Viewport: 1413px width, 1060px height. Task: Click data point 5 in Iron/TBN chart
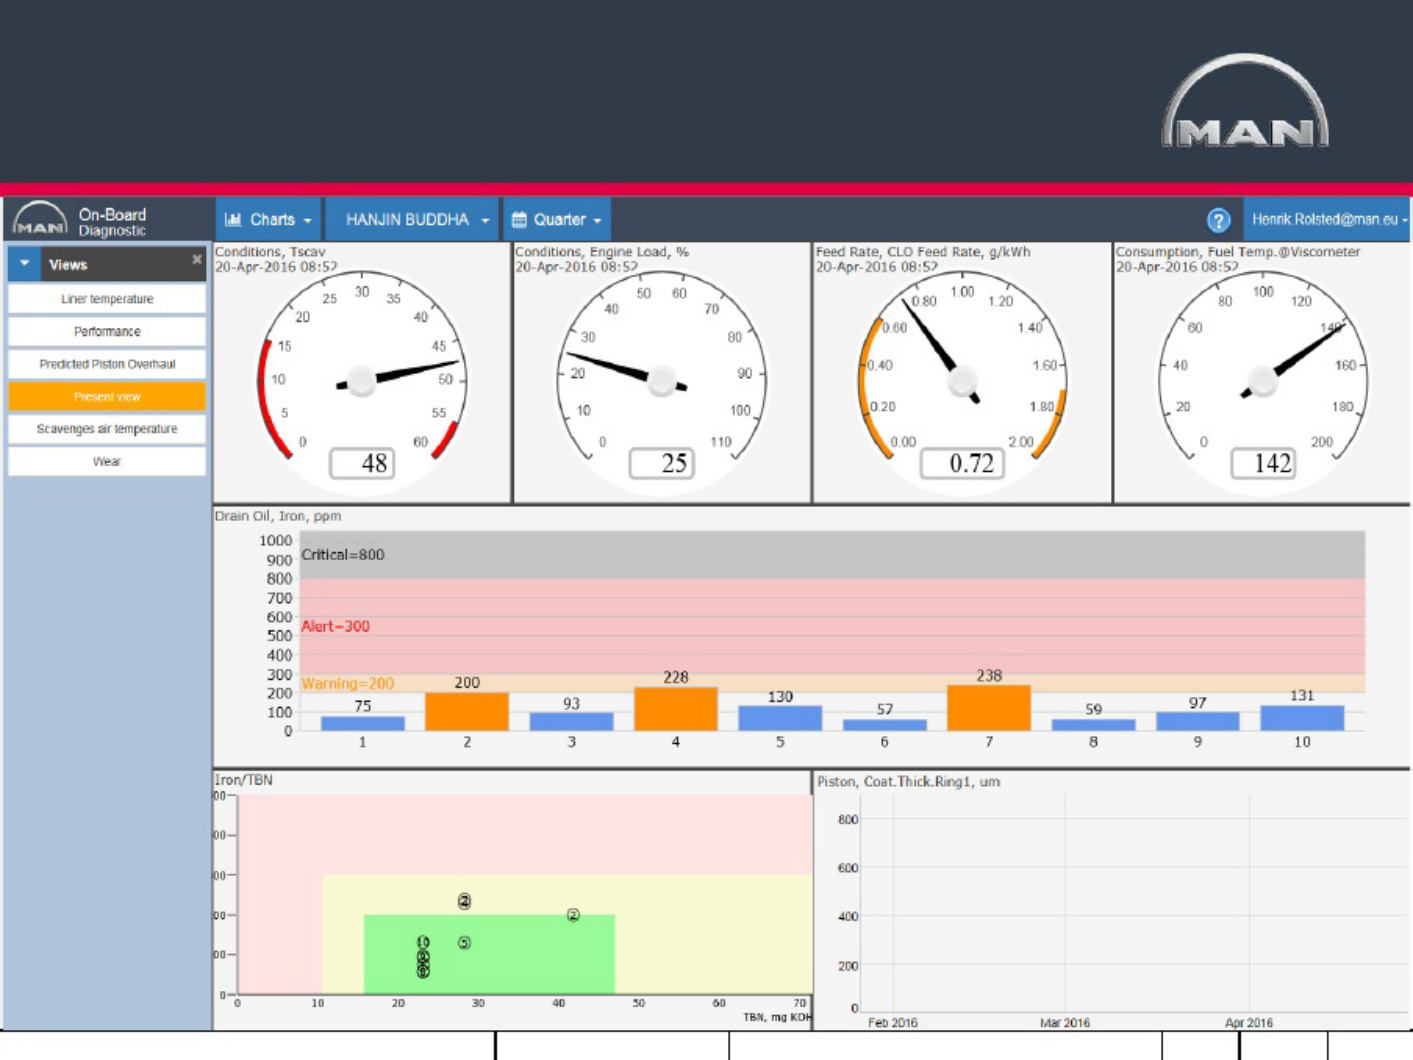pyautogui.click(x=464, y=943)
